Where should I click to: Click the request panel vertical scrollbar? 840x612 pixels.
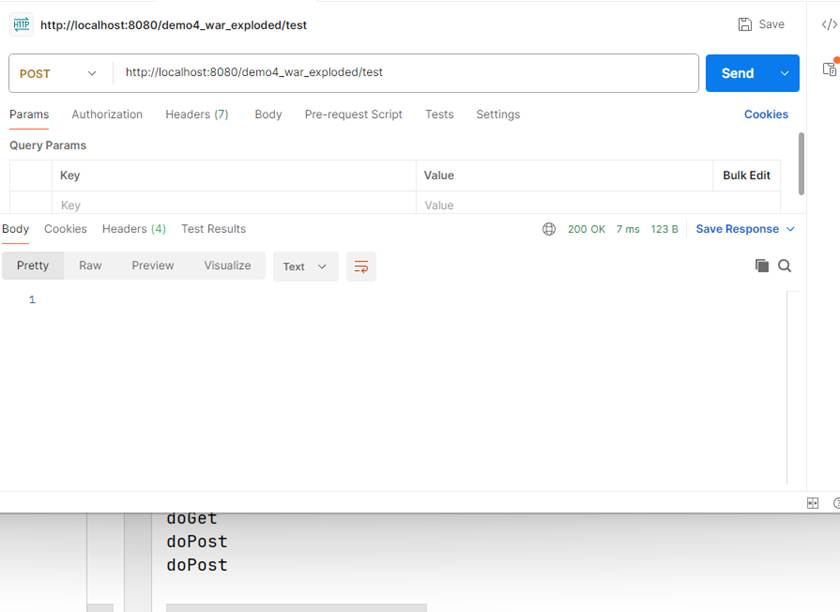[x=801, y=163]
